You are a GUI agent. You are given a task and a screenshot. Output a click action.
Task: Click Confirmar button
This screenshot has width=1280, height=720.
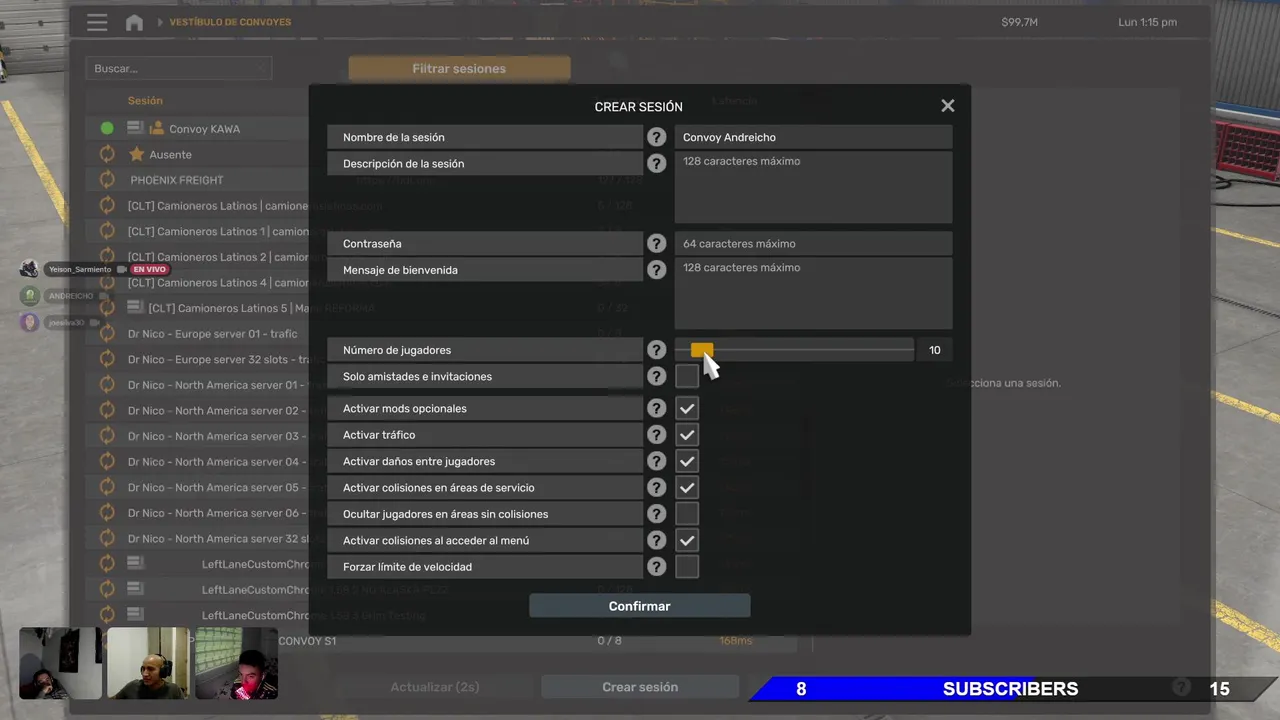[640, 606]
